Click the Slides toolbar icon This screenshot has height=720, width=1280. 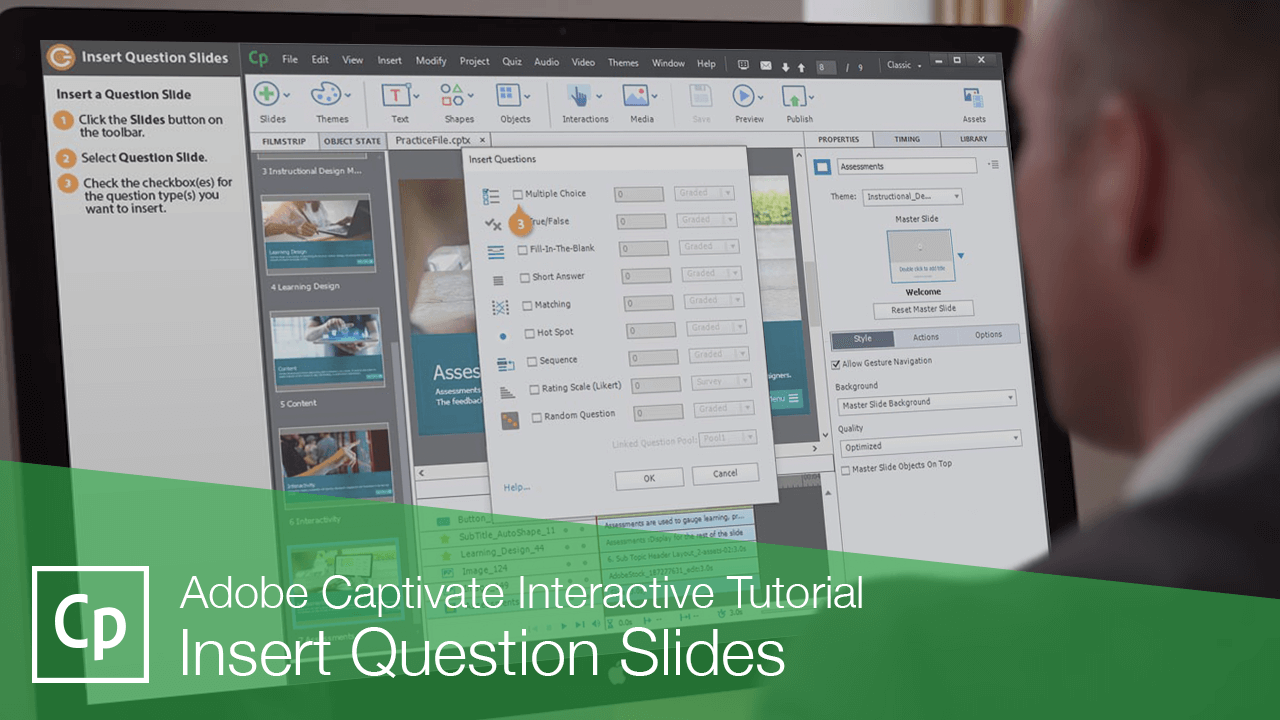[269, 95]
